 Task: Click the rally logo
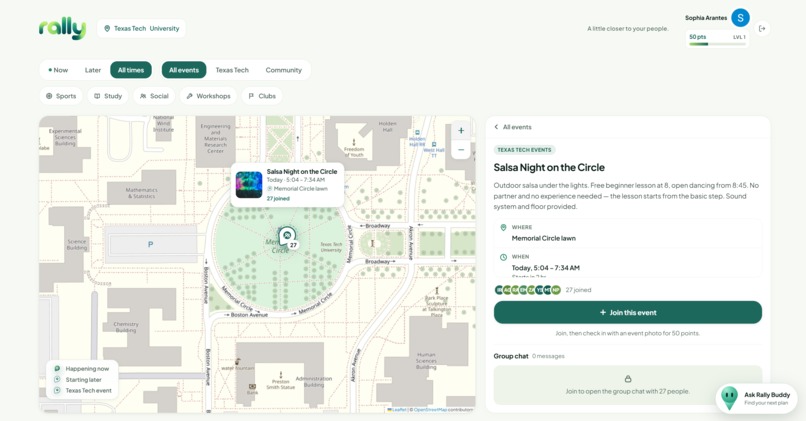coord(62,28)
